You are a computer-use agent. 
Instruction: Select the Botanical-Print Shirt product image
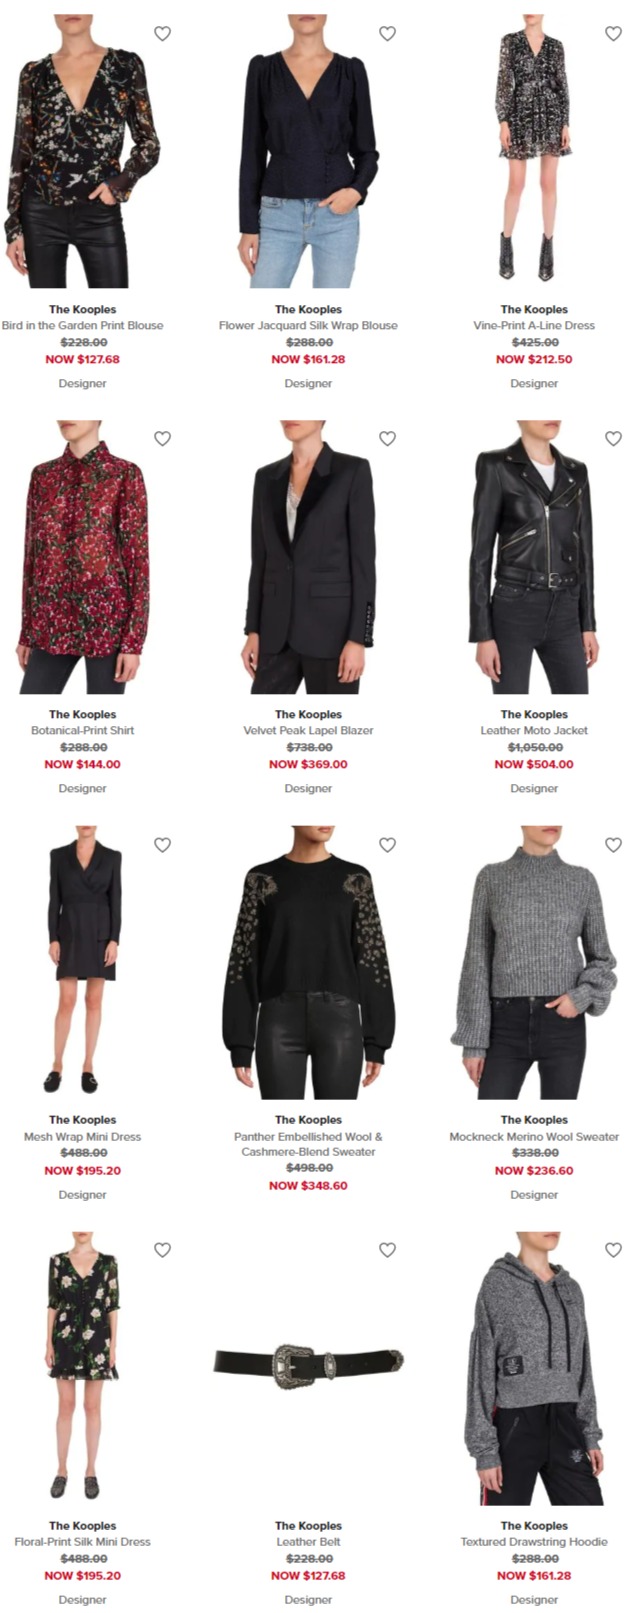click(83, 557)
